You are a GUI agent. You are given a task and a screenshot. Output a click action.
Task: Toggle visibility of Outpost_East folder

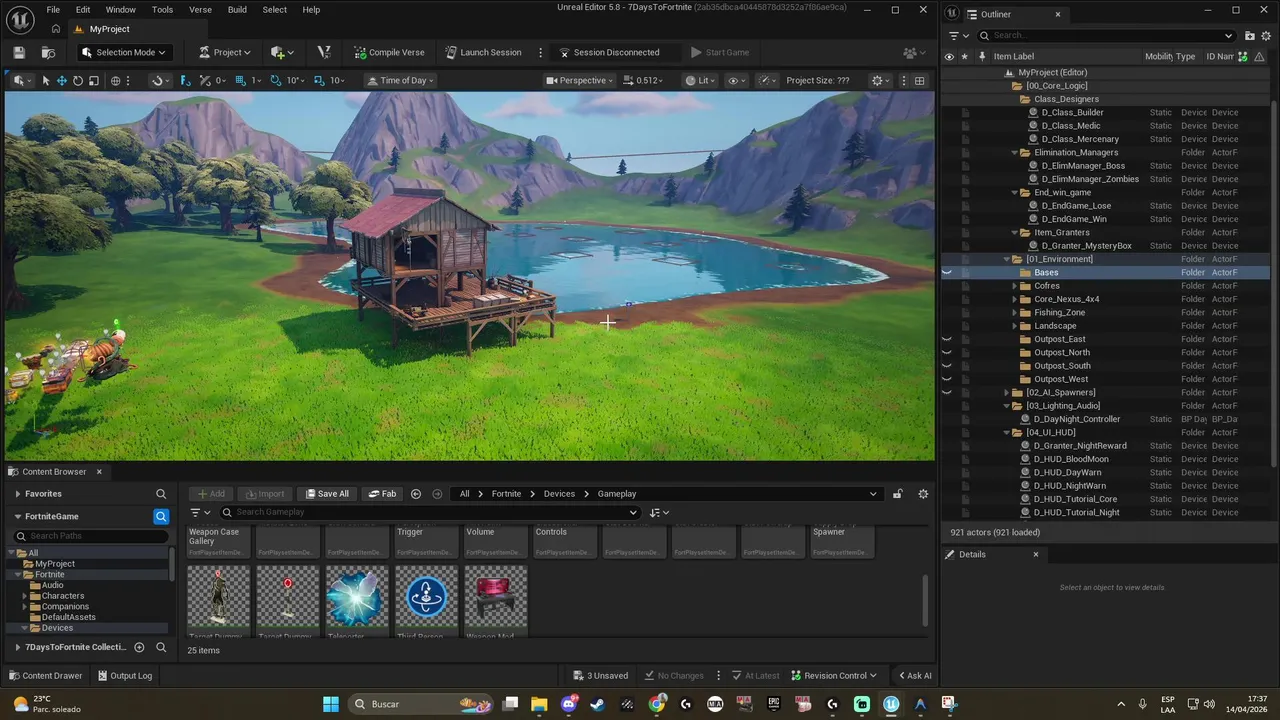[x=947, y=339]
